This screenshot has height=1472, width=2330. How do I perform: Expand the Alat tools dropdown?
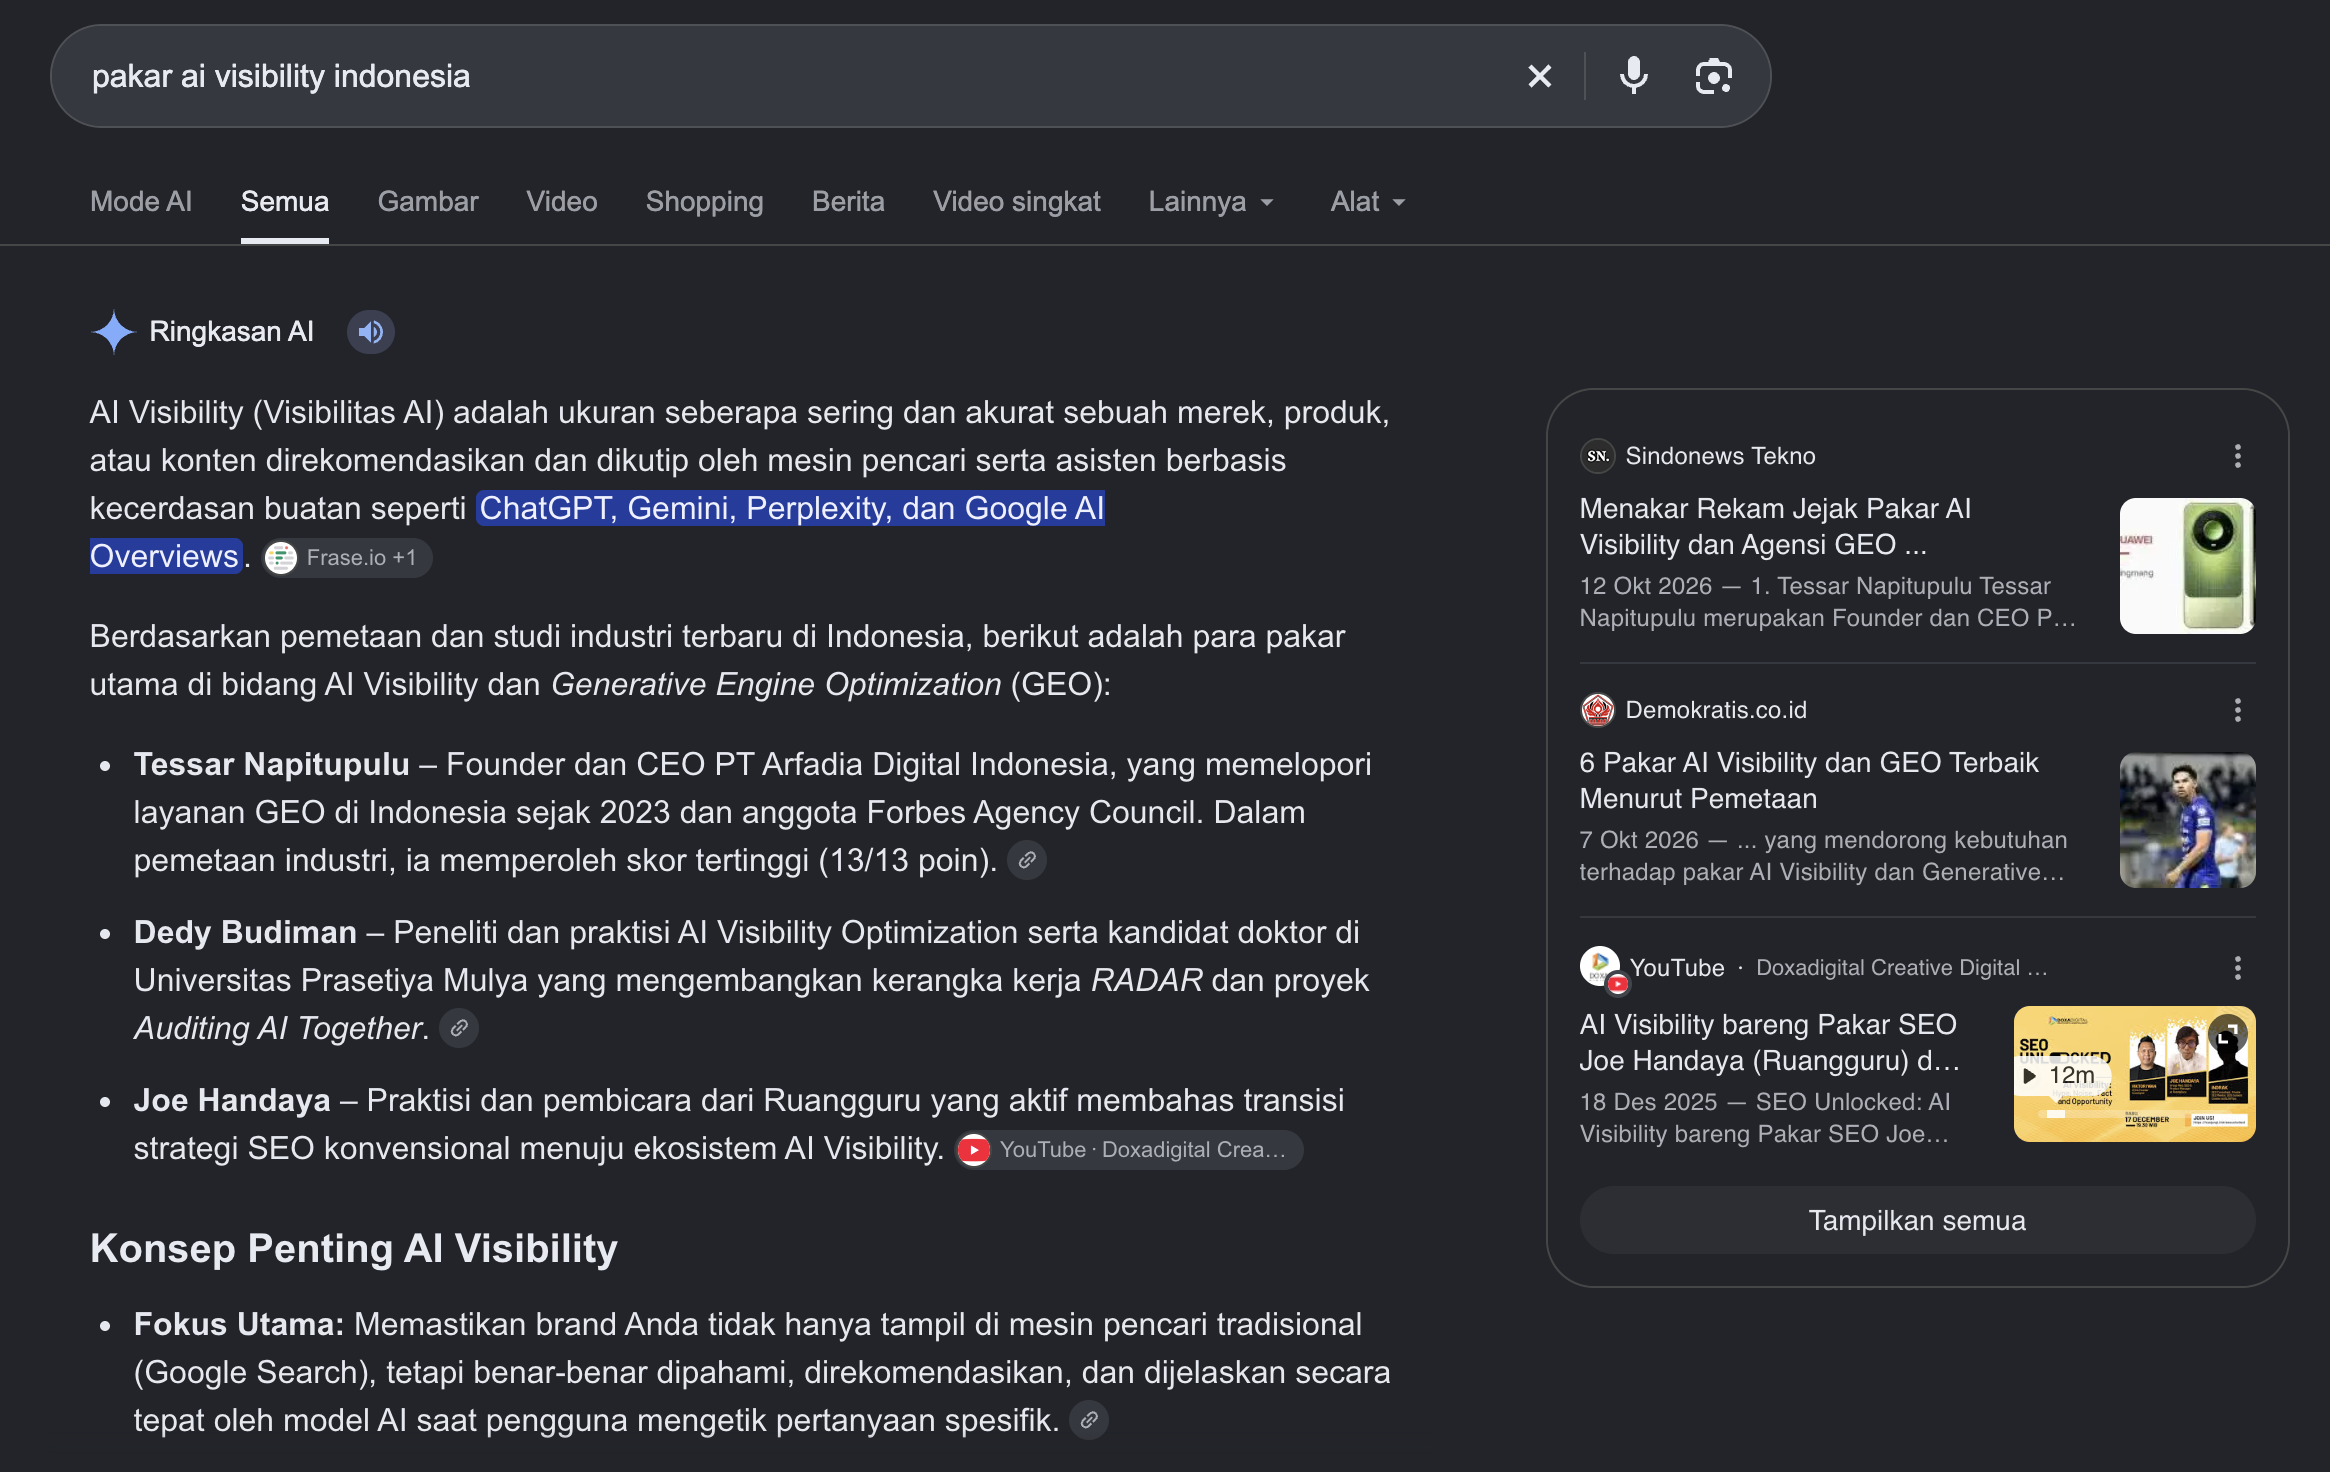(1367, 202)
